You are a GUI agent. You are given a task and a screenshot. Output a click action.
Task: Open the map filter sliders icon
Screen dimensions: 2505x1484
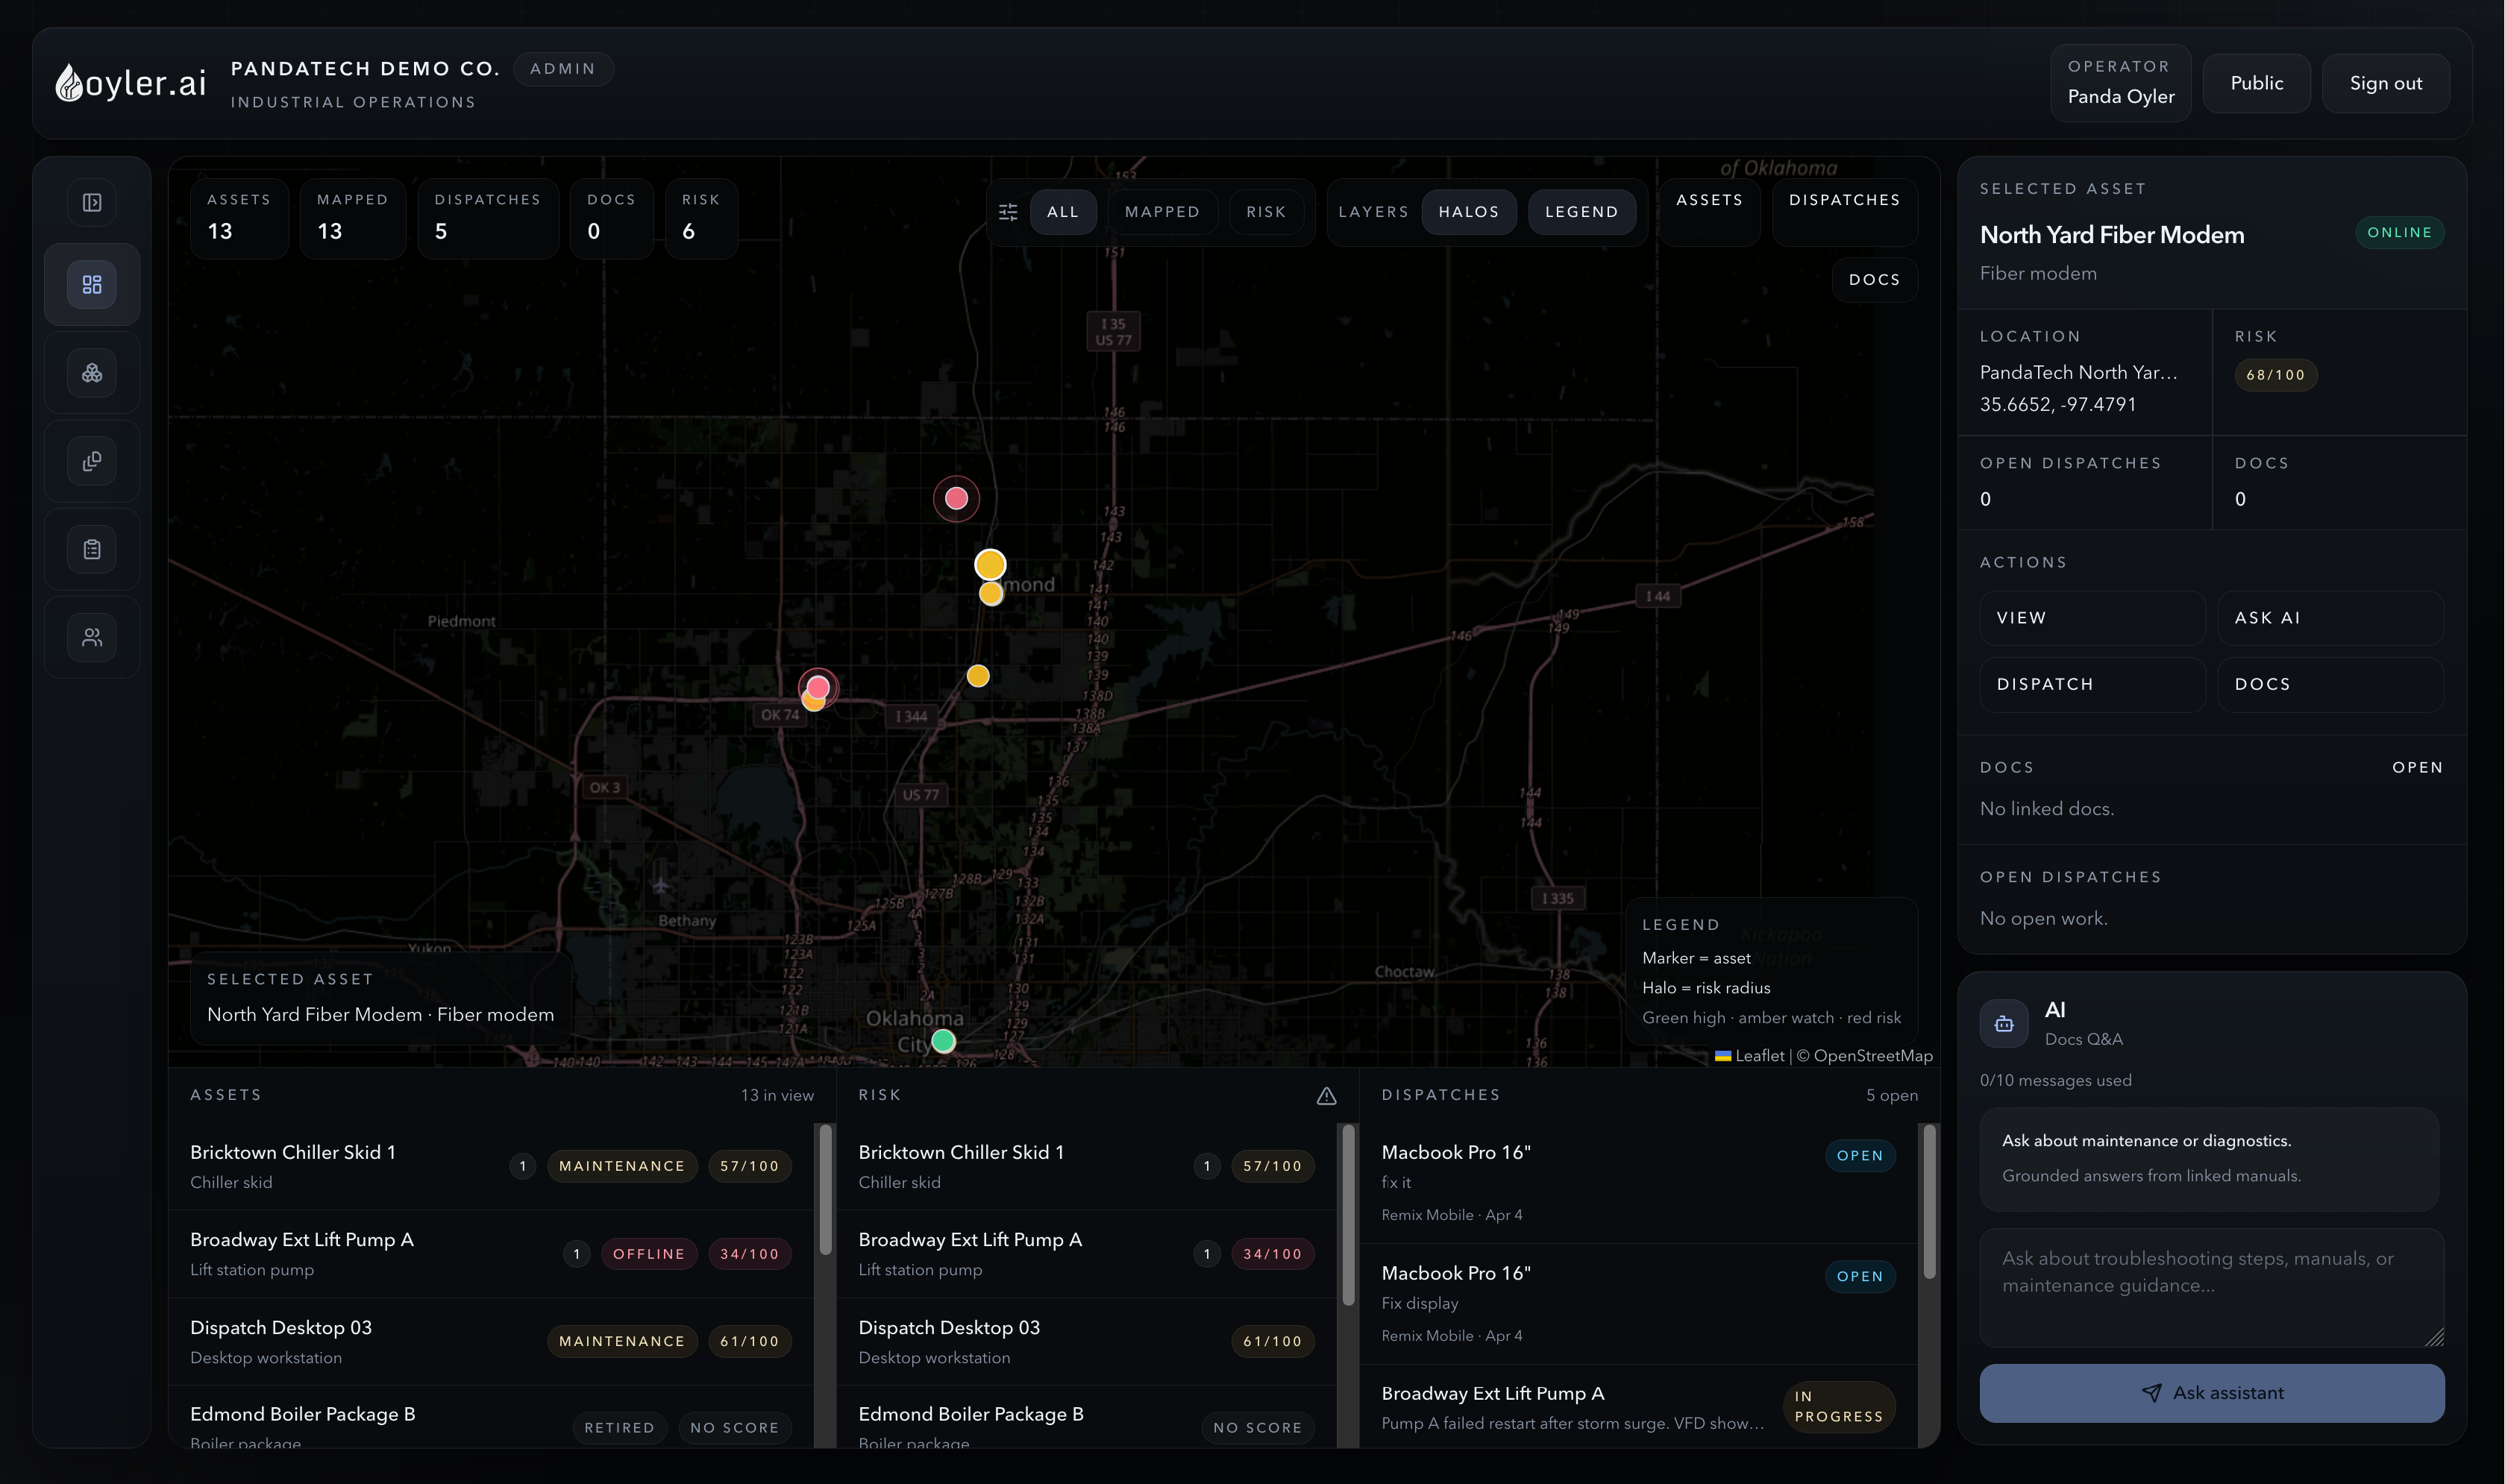pos(1008,211)
